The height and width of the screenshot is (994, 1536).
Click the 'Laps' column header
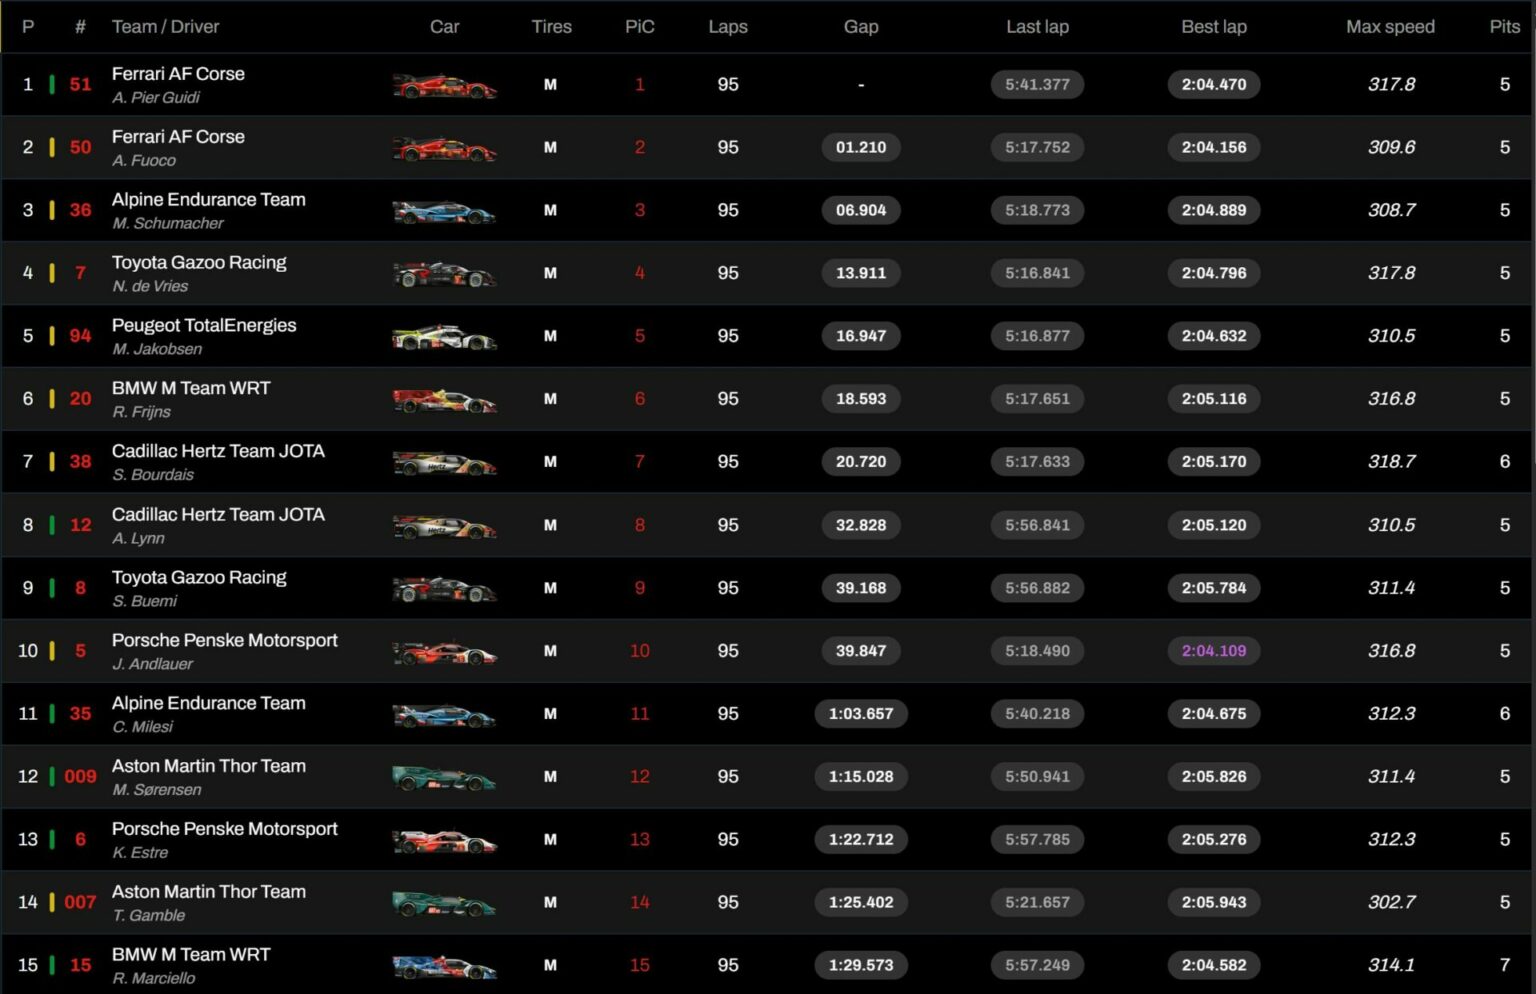[728, 27]
